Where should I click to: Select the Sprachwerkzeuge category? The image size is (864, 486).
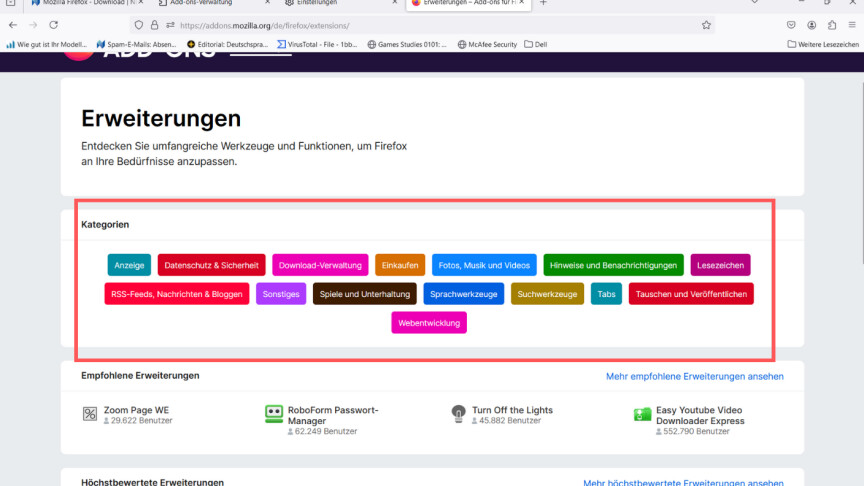coord(463,294)
